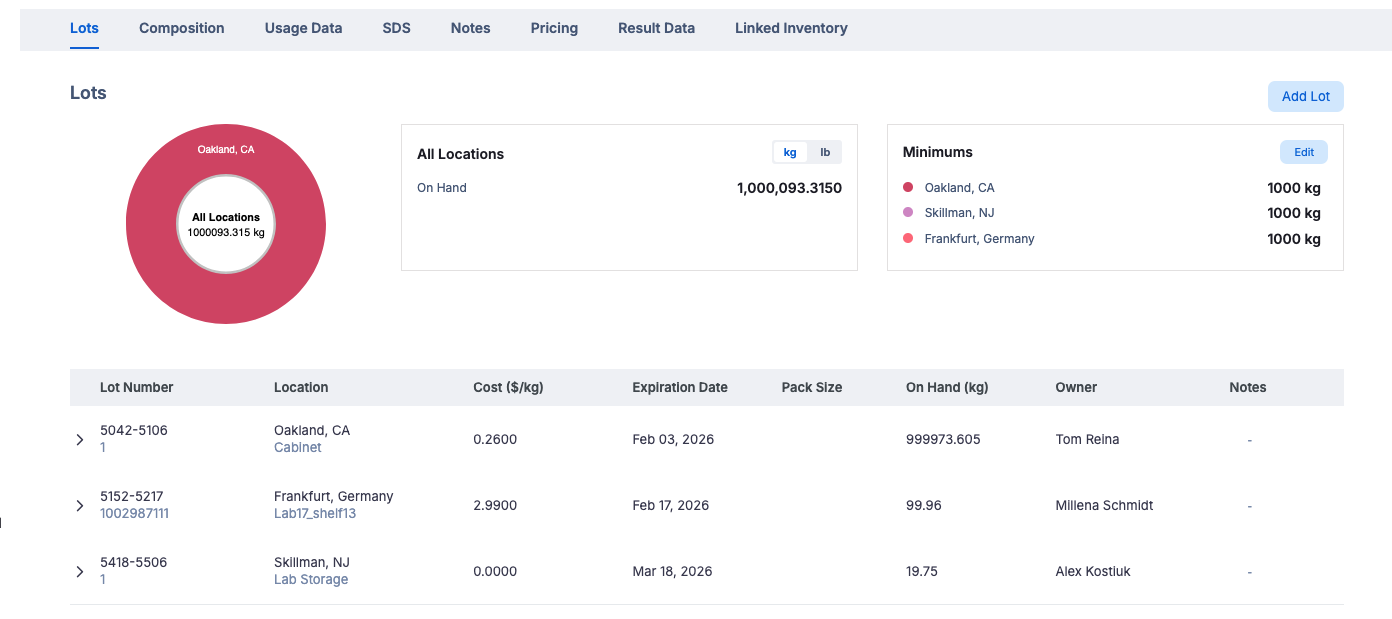
Task: Open sub-lot link 1002987111
Action: pyautogui.click(x=134, y=514)
